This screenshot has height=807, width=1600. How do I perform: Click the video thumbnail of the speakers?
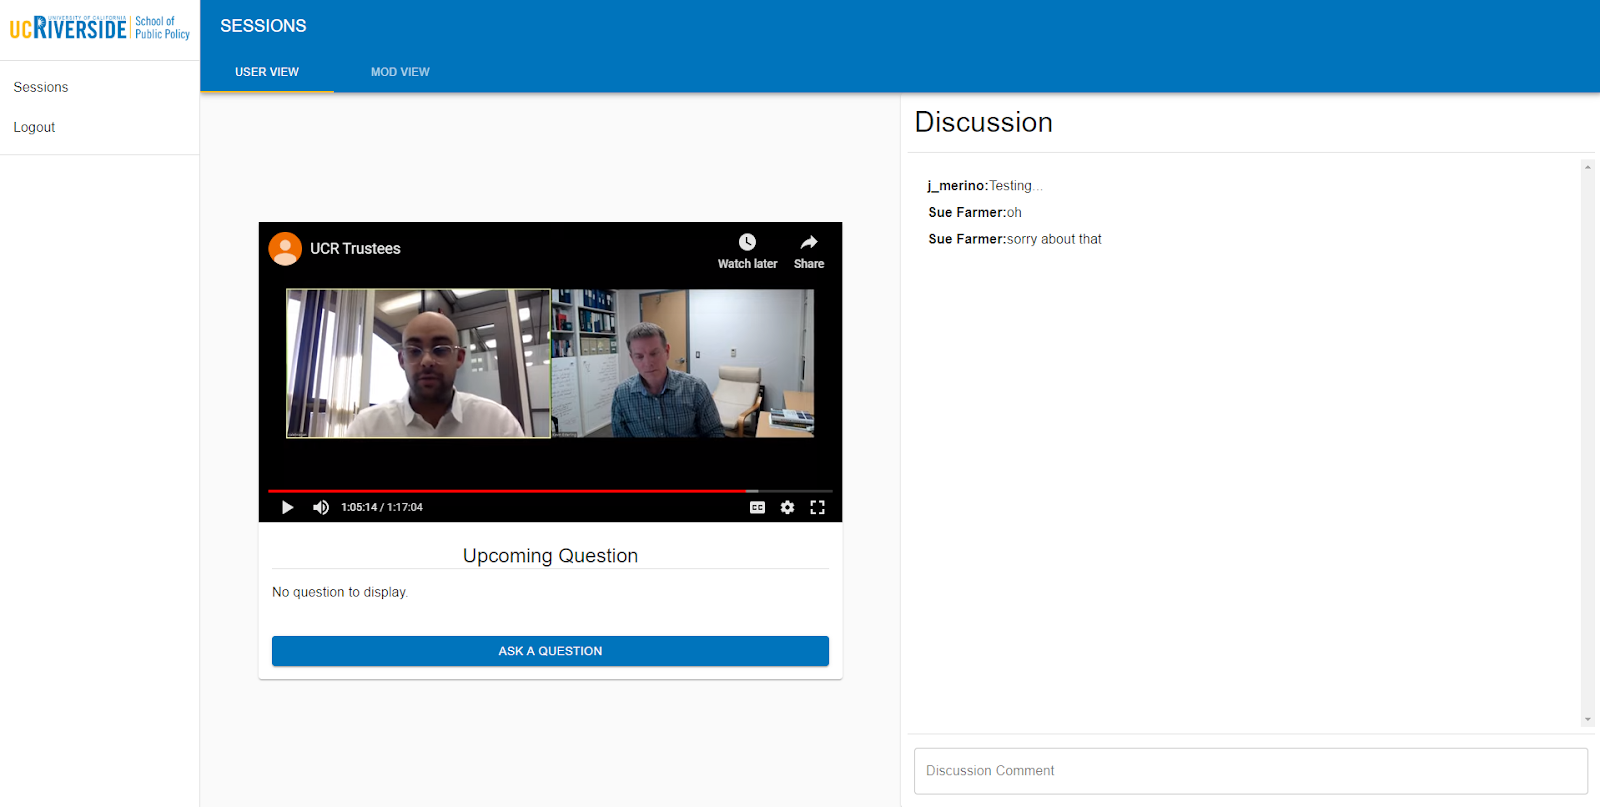550,364
